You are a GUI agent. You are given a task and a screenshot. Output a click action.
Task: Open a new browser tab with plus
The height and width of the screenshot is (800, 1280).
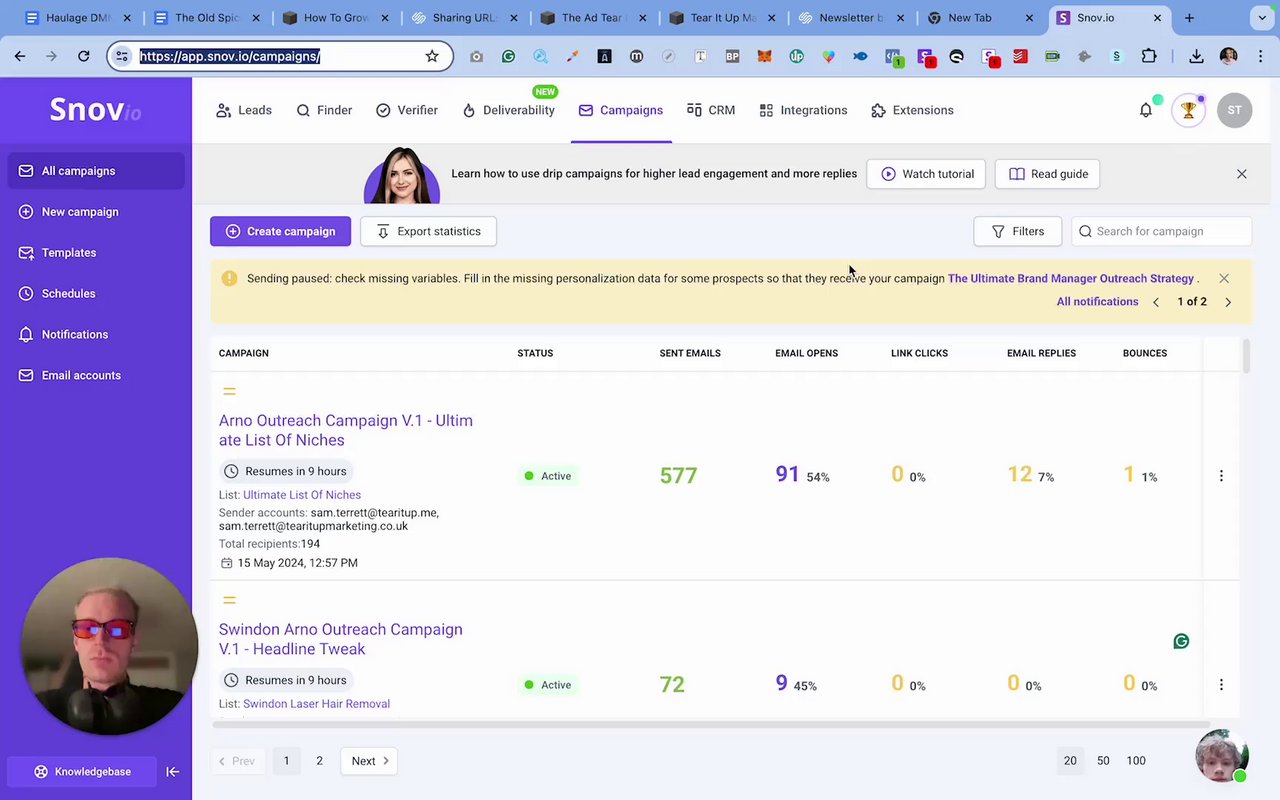1189,18
